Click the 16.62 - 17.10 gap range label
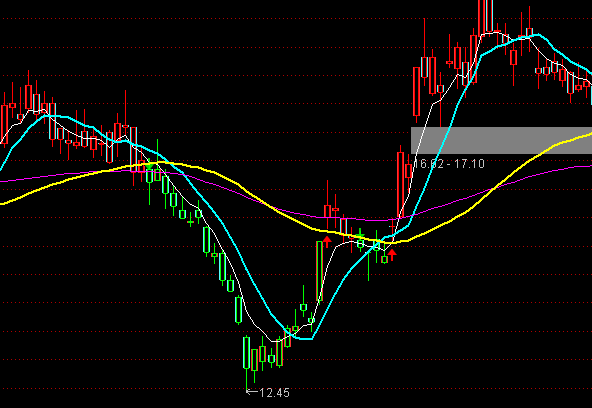 click(449, 163)
